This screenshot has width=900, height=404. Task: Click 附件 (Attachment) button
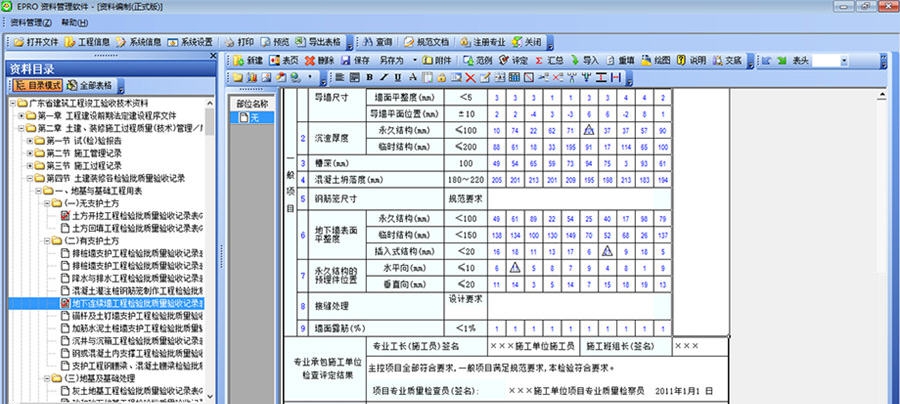(x=437, y=60)
